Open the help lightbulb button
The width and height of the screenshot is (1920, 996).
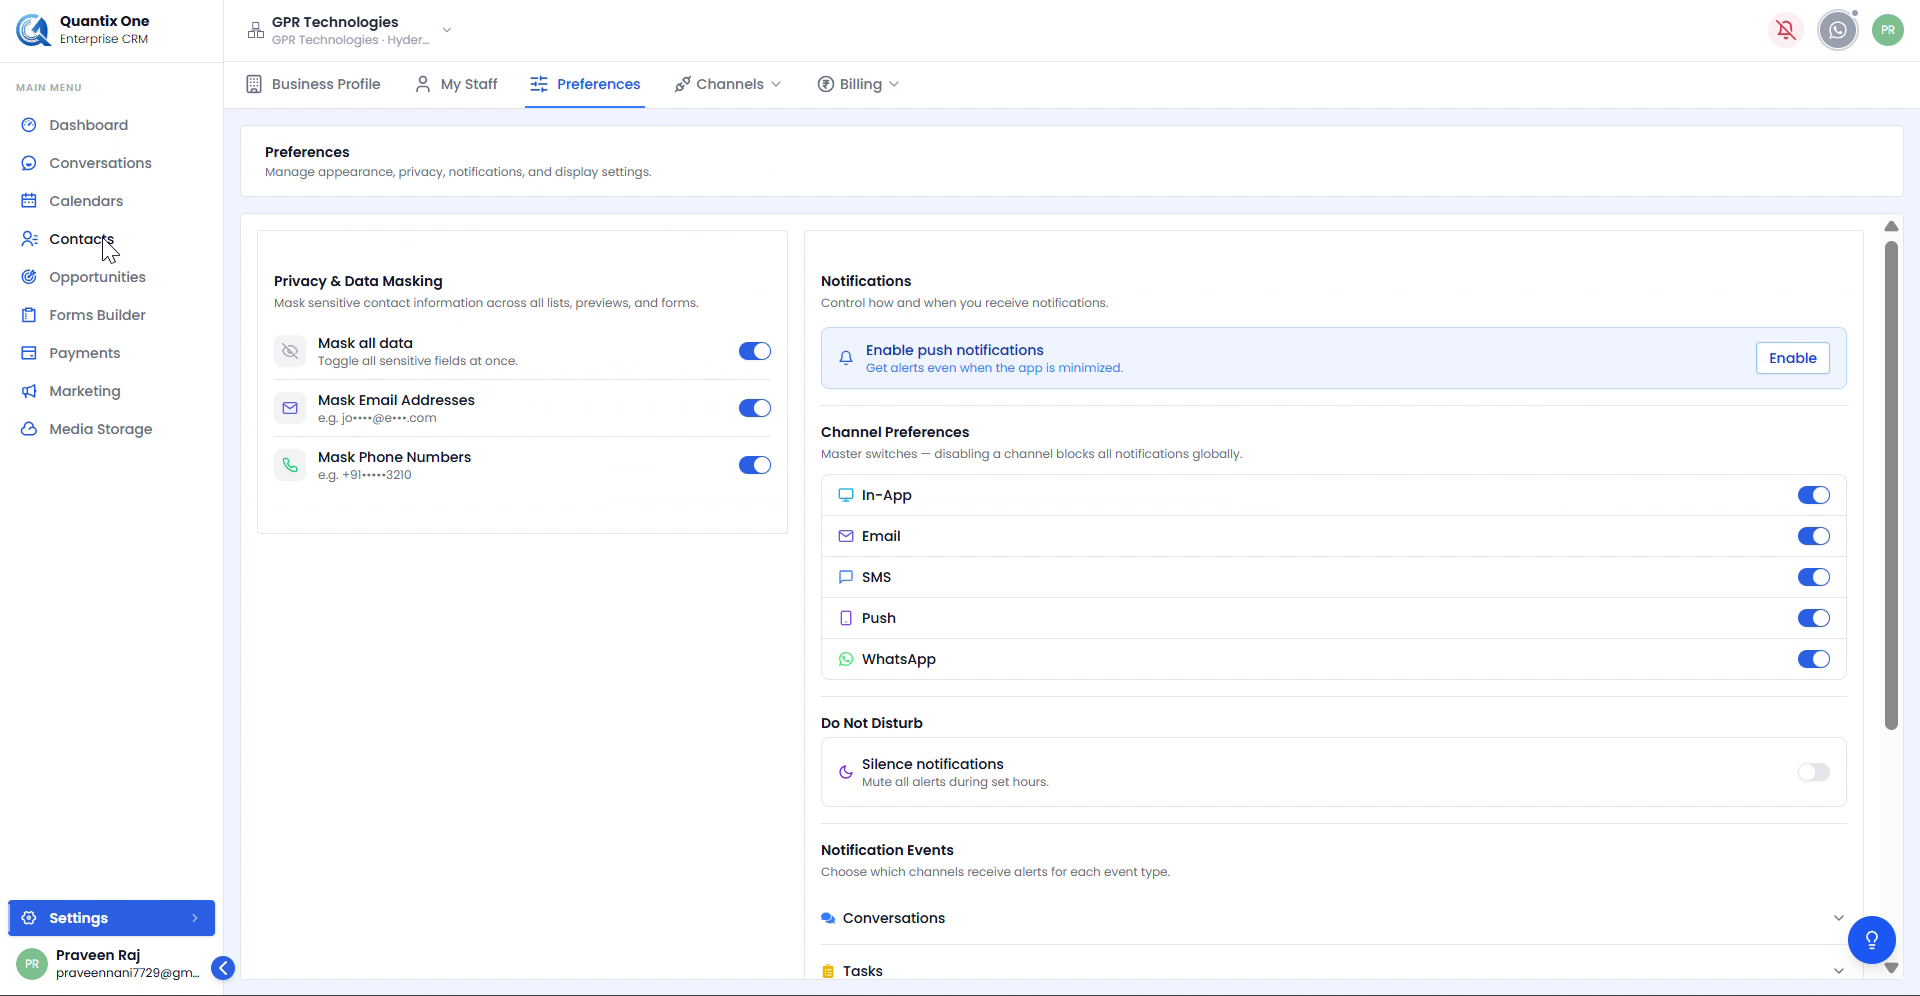point(1871,940)
